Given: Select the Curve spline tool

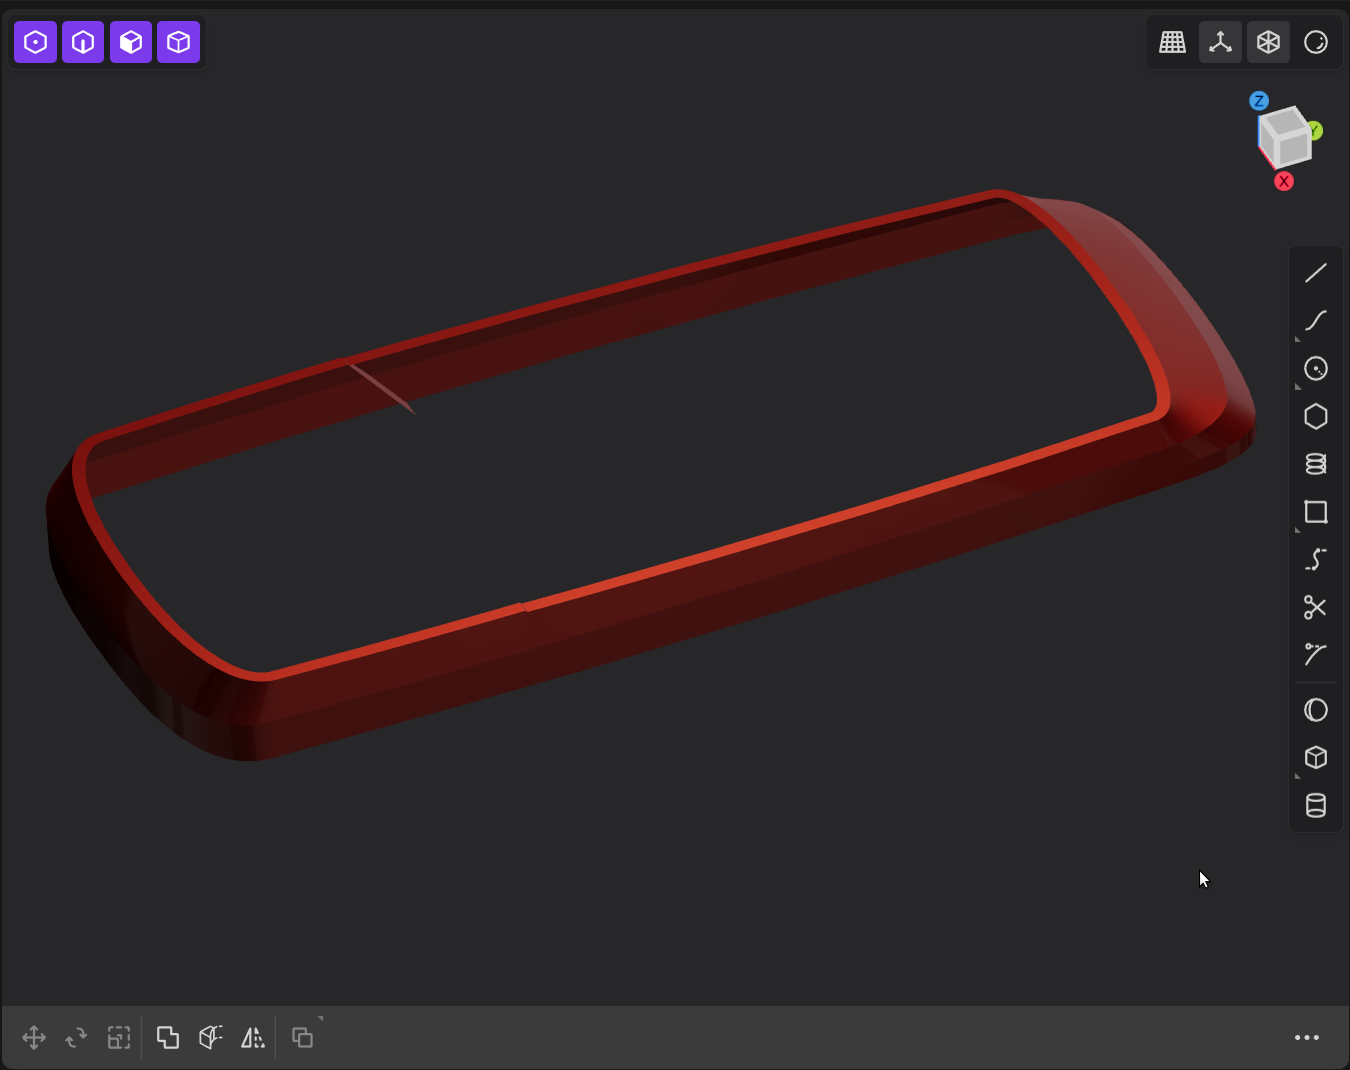Looking at the screenshot, I should [1316, 320].
